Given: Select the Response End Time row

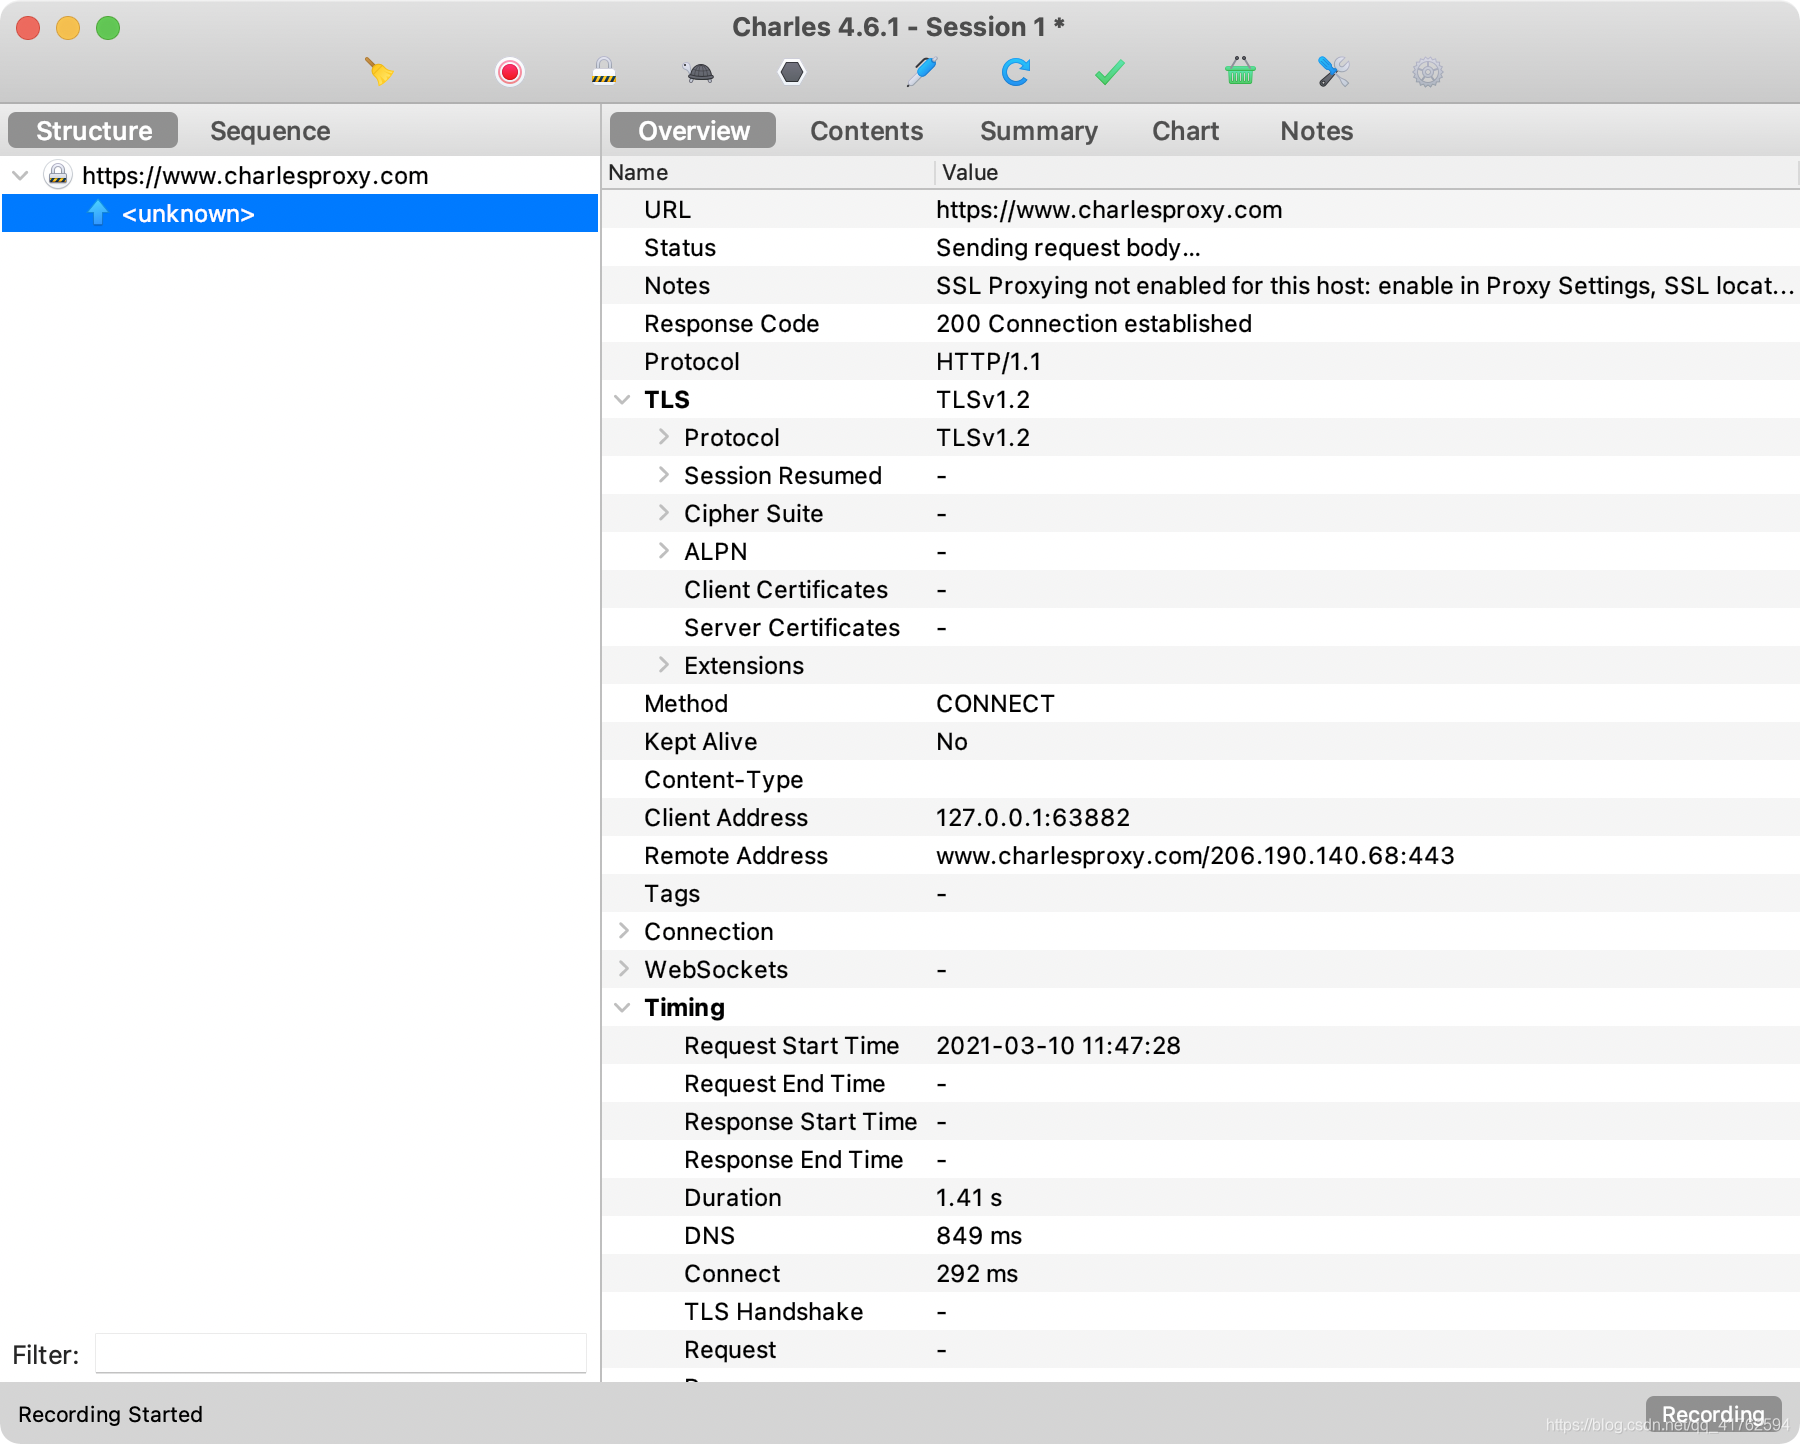Looking at the screenshot, I should (x=1200, y=1160).
